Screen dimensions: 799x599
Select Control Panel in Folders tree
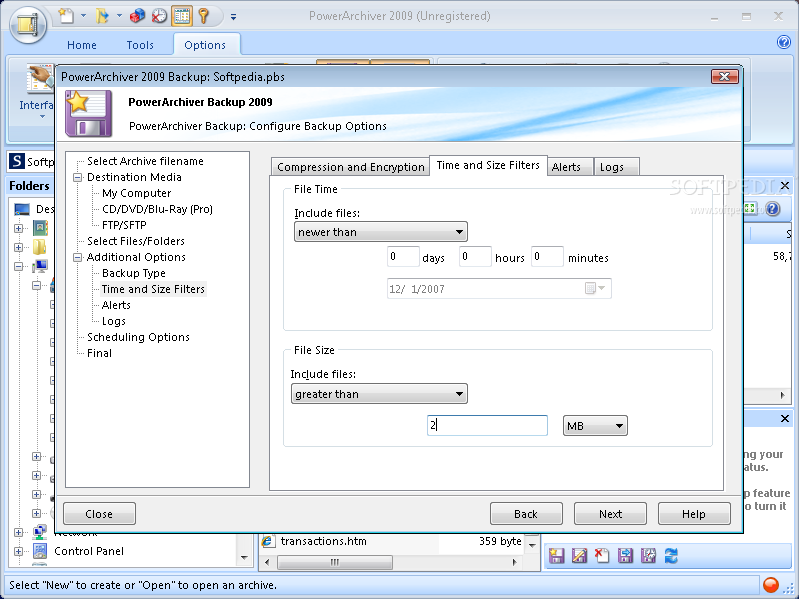[x=89, y=551]
